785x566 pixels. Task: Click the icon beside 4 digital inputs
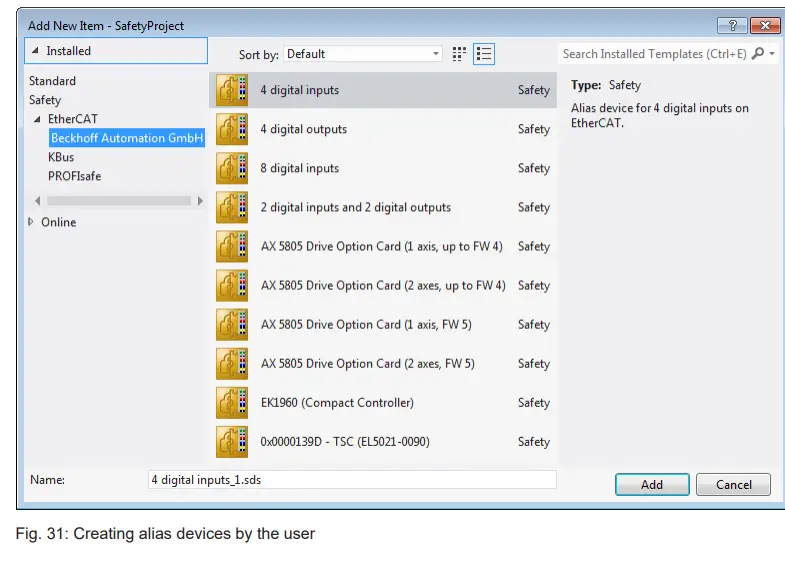click(x=232, y=90)
